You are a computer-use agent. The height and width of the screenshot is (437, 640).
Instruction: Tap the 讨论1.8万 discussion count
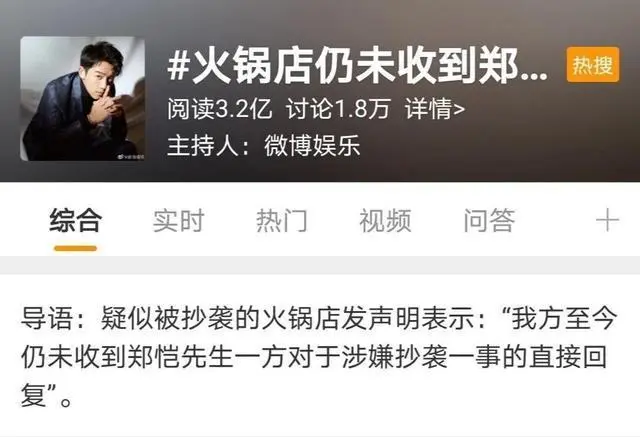338,109
